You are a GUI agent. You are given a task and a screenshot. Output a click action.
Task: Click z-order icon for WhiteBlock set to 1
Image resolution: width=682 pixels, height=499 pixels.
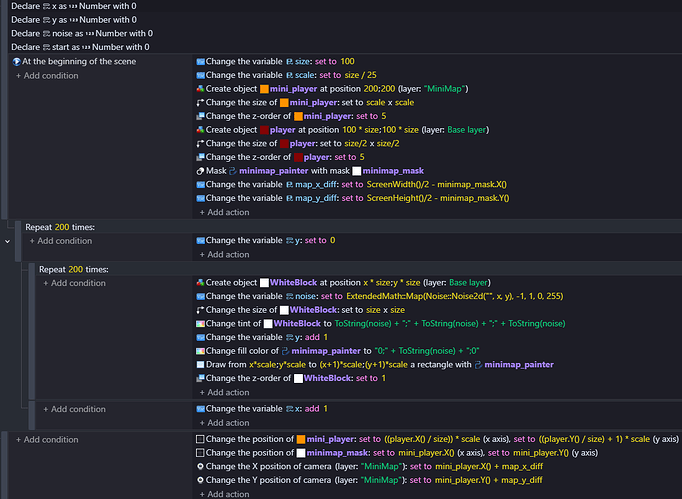201,378
